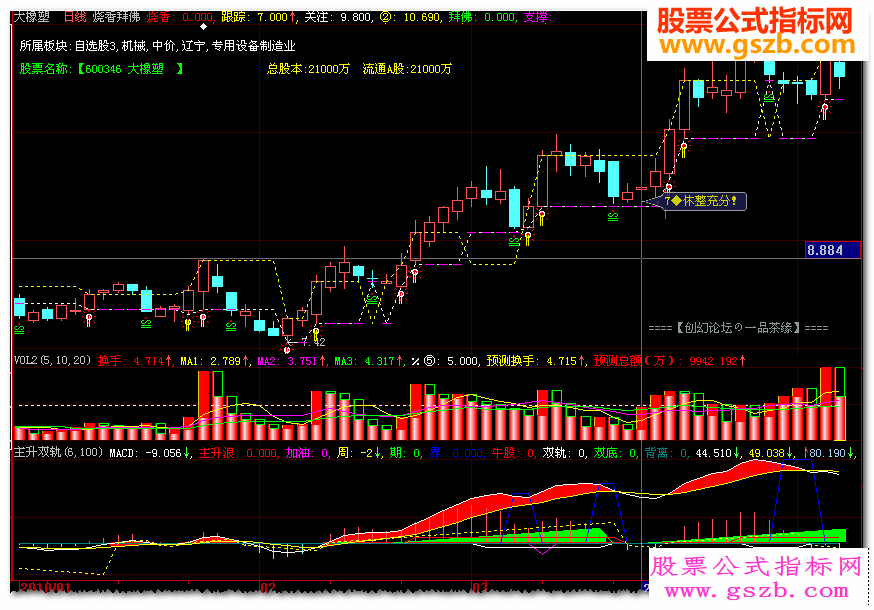The image size is (874, 610).
Task: Click the 烧香: 0.000 indicator value
Action: click(x=179, y=17)
